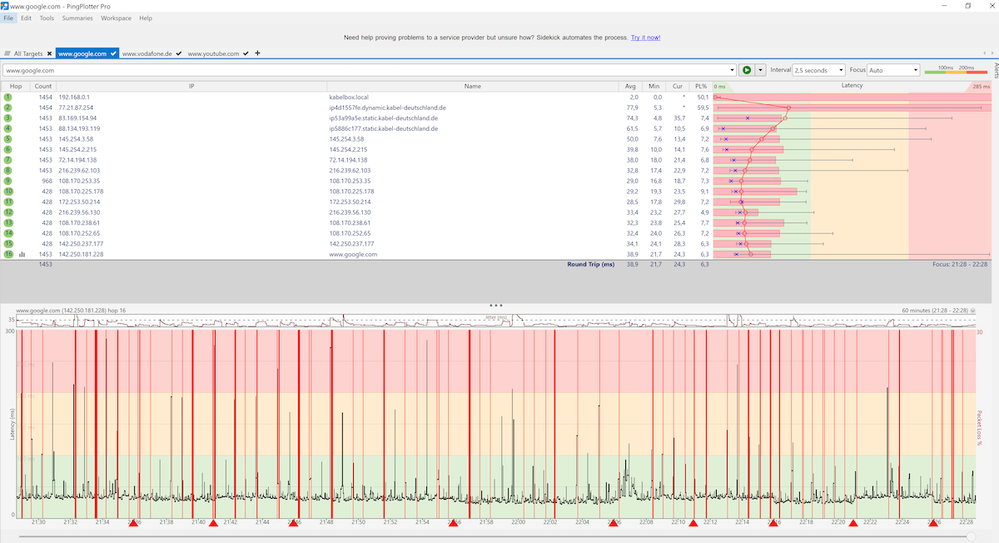Open the vertical Alerts panel tab
The image size is (999, 543).
coord(995,70)
